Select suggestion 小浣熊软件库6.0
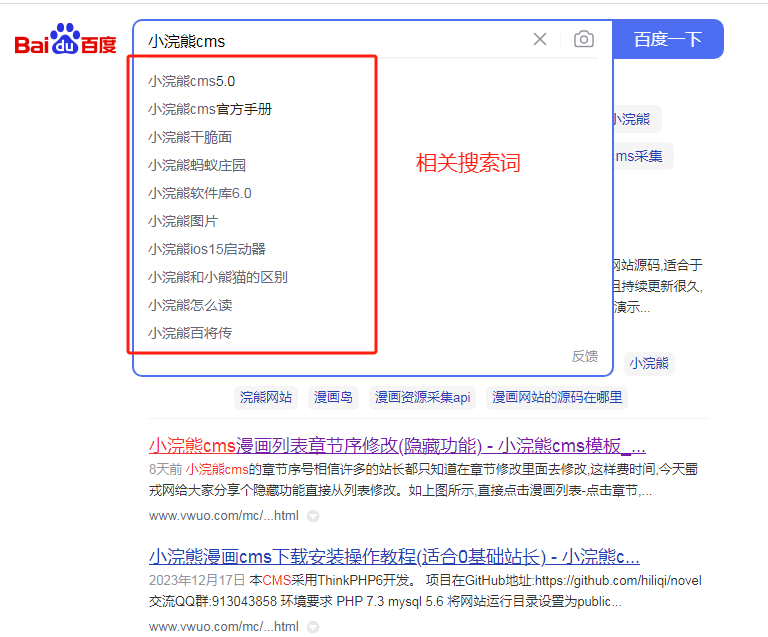The height and width of the screenshot is (637, 768). coord(200,193)
